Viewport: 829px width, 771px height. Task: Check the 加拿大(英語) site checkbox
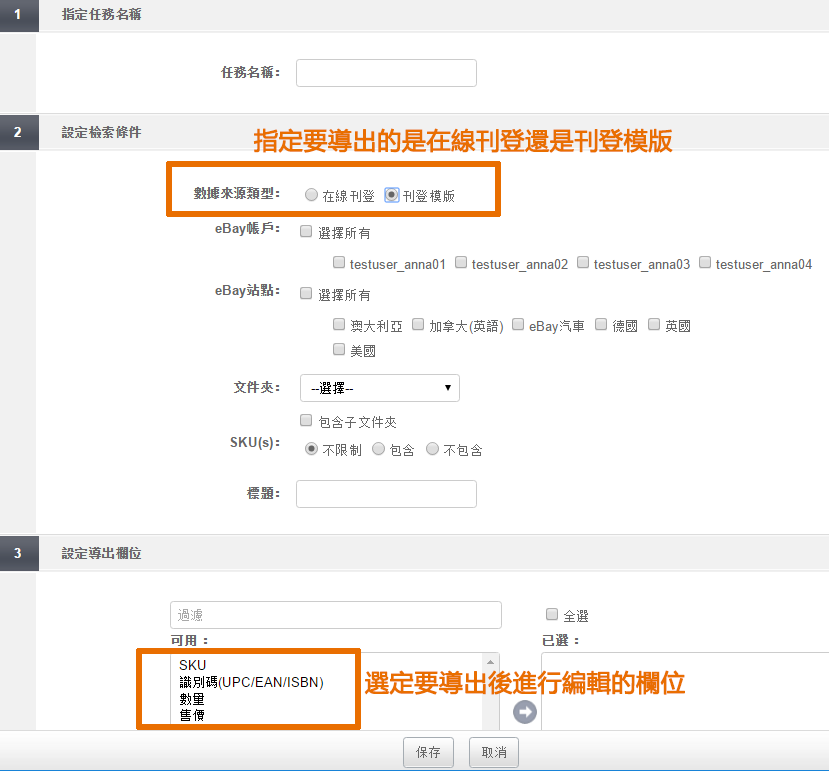pyautogui.click(x=418, y=324)
